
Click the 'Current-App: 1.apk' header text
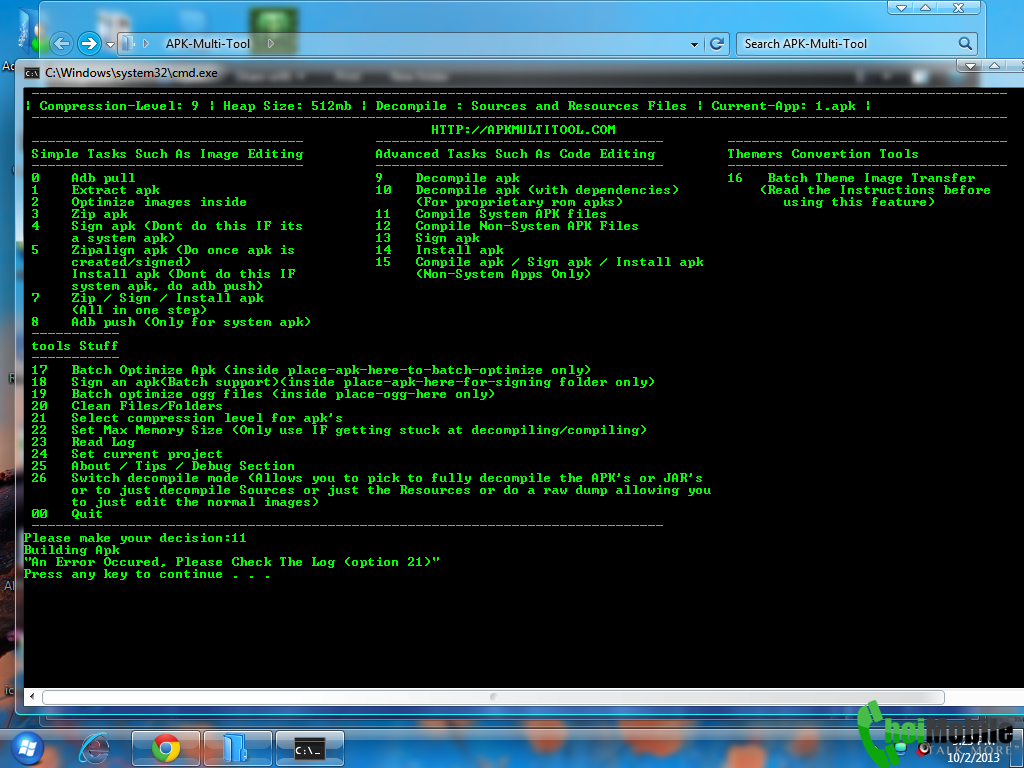[783, 106]
